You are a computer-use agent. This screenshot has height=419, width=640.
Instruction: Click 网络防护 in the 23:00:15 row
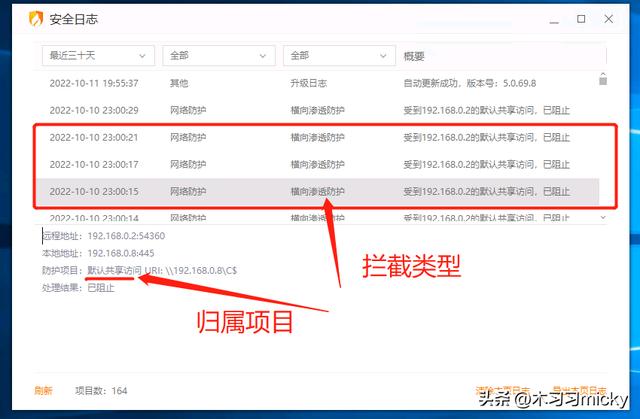[x=188, y=191]
